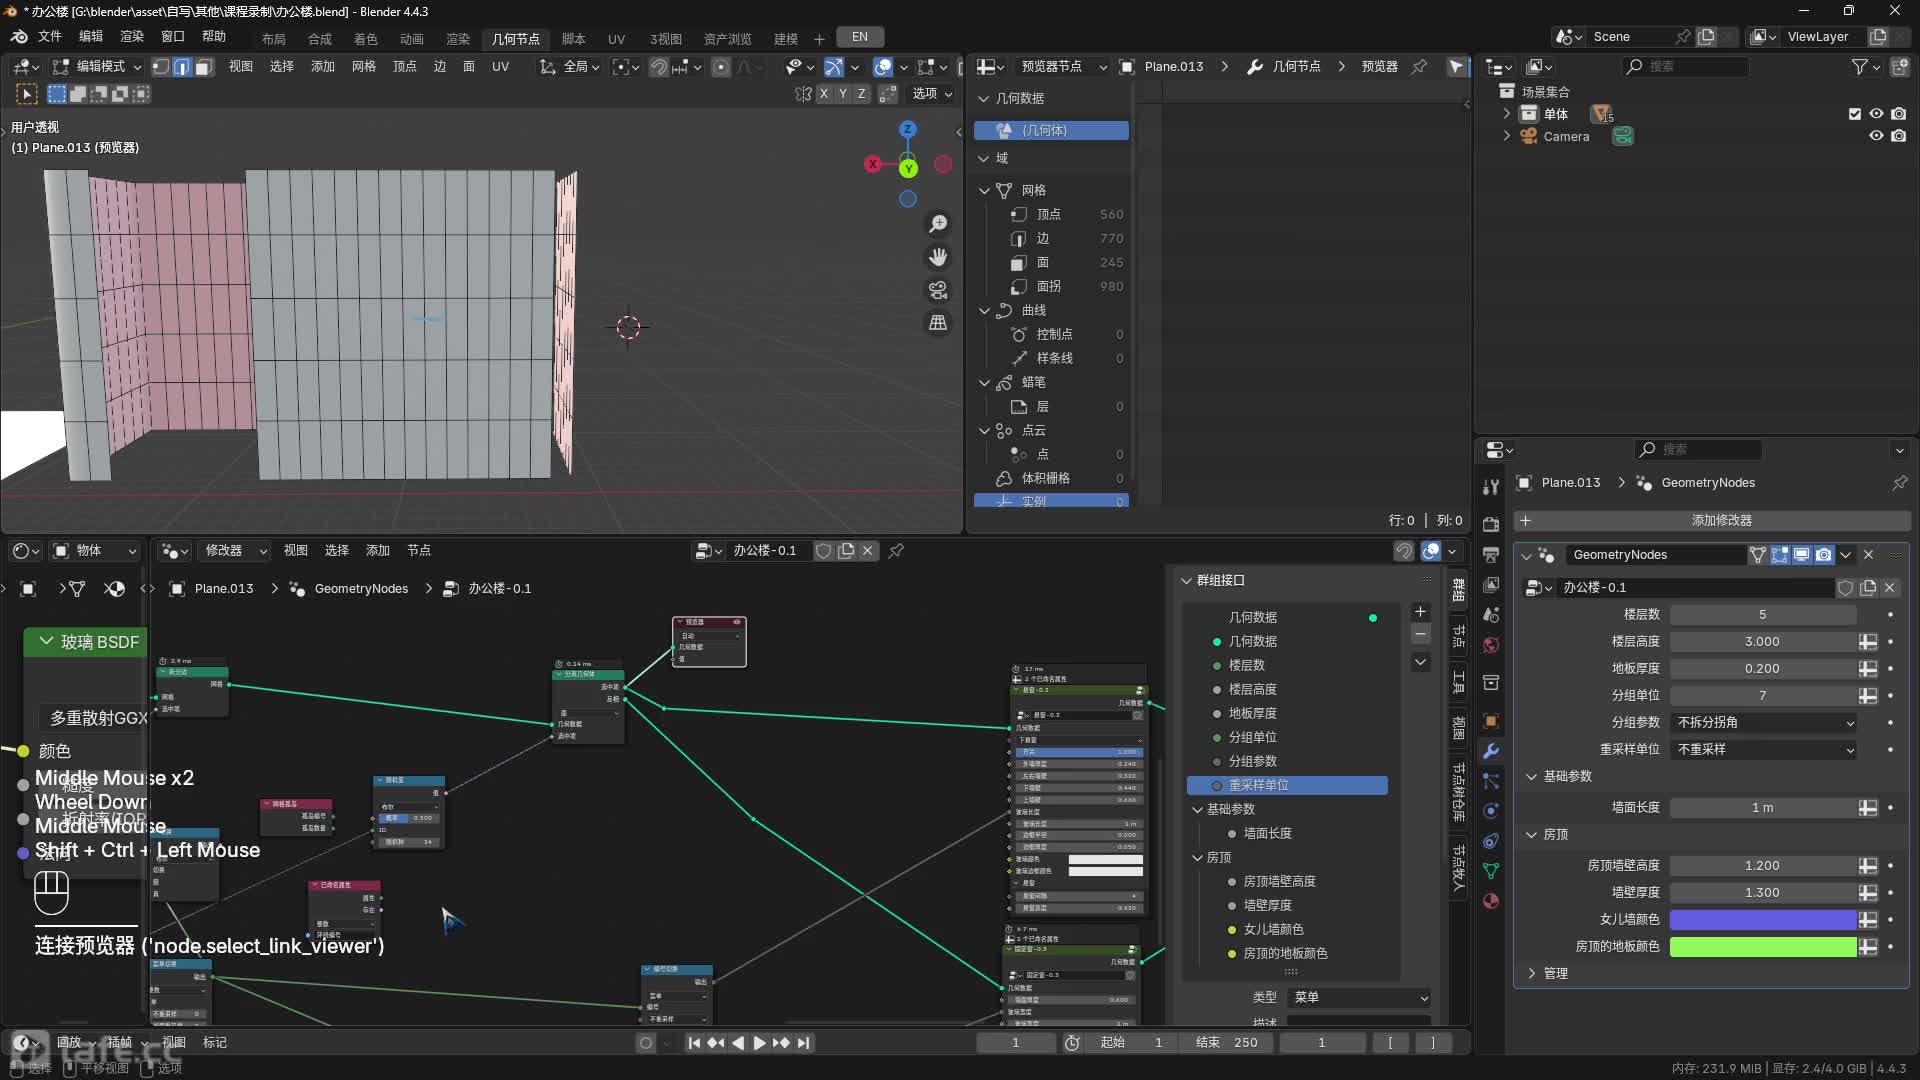
Task: Click the pin icon in node editor header
Action: 896,551
